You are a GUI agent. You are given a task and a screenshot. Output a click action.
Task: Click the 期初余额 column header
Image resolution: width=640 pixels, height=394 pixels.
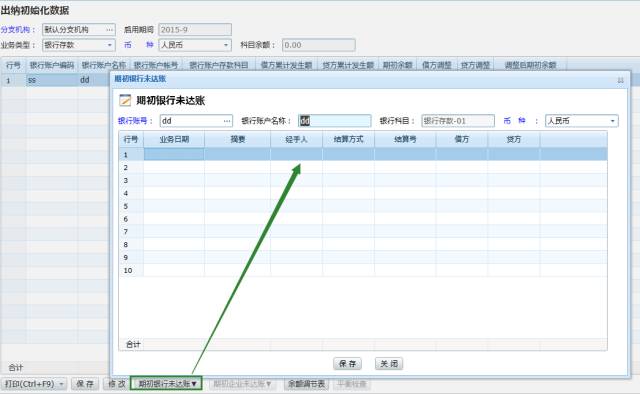[x=398, y=65]
